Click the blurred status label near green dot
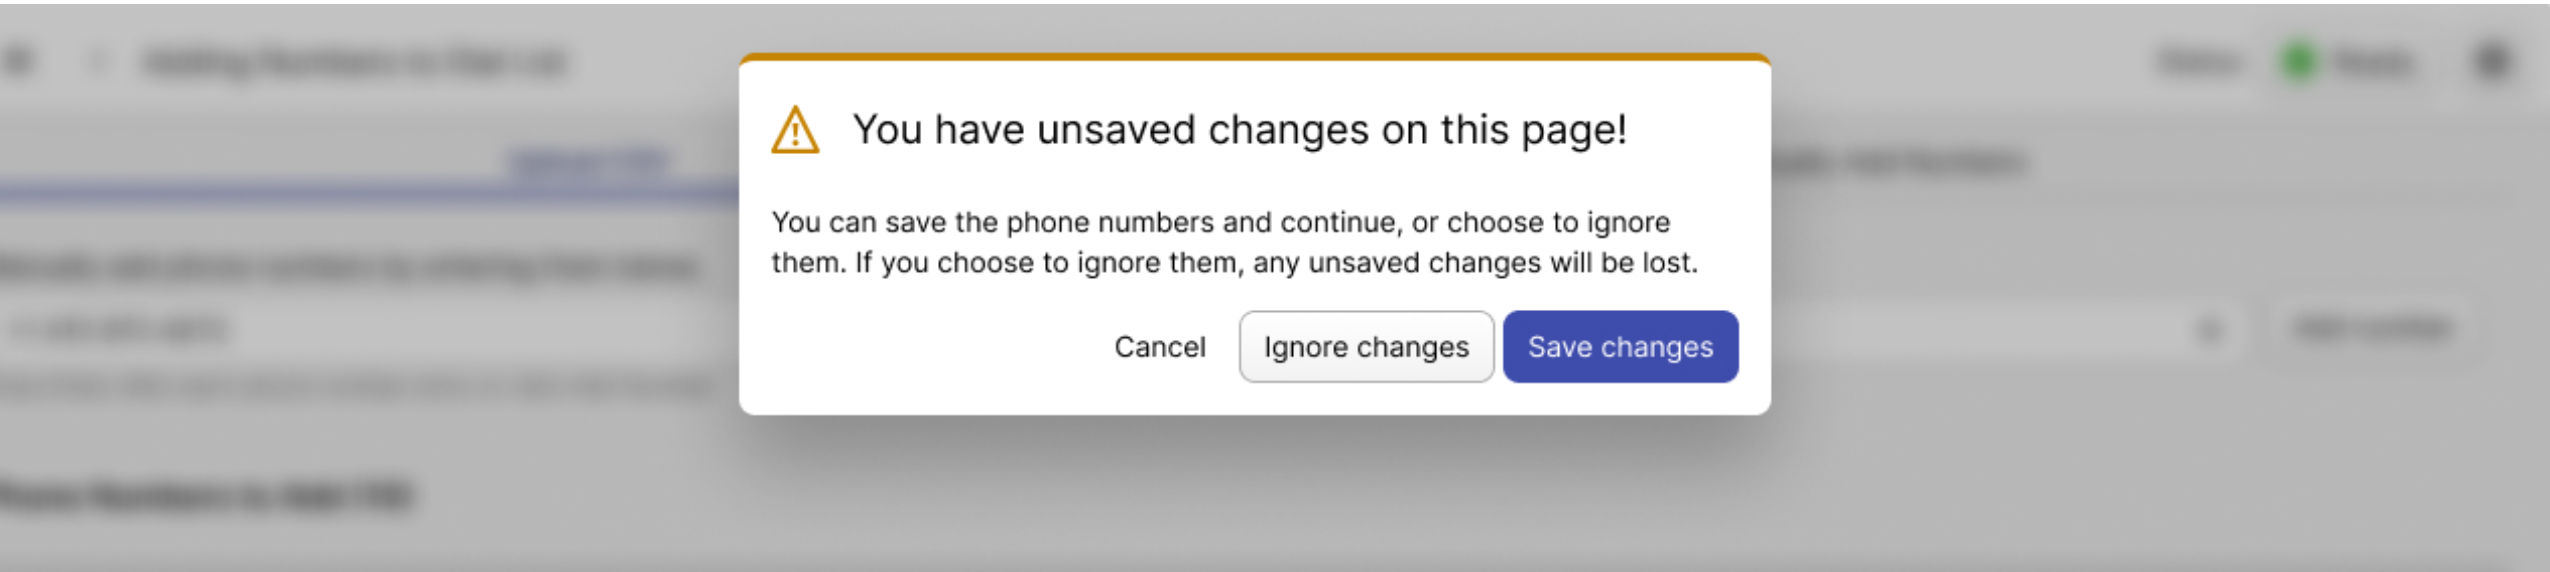Viewport: 2550px width, 572px height. (x=2372, y=62)
